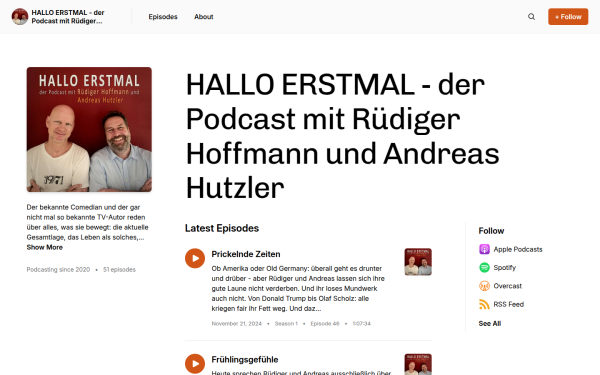Click Prickelnde Zeiten episode description text
The image size is (600, 375).
click(x=298, y=288)
